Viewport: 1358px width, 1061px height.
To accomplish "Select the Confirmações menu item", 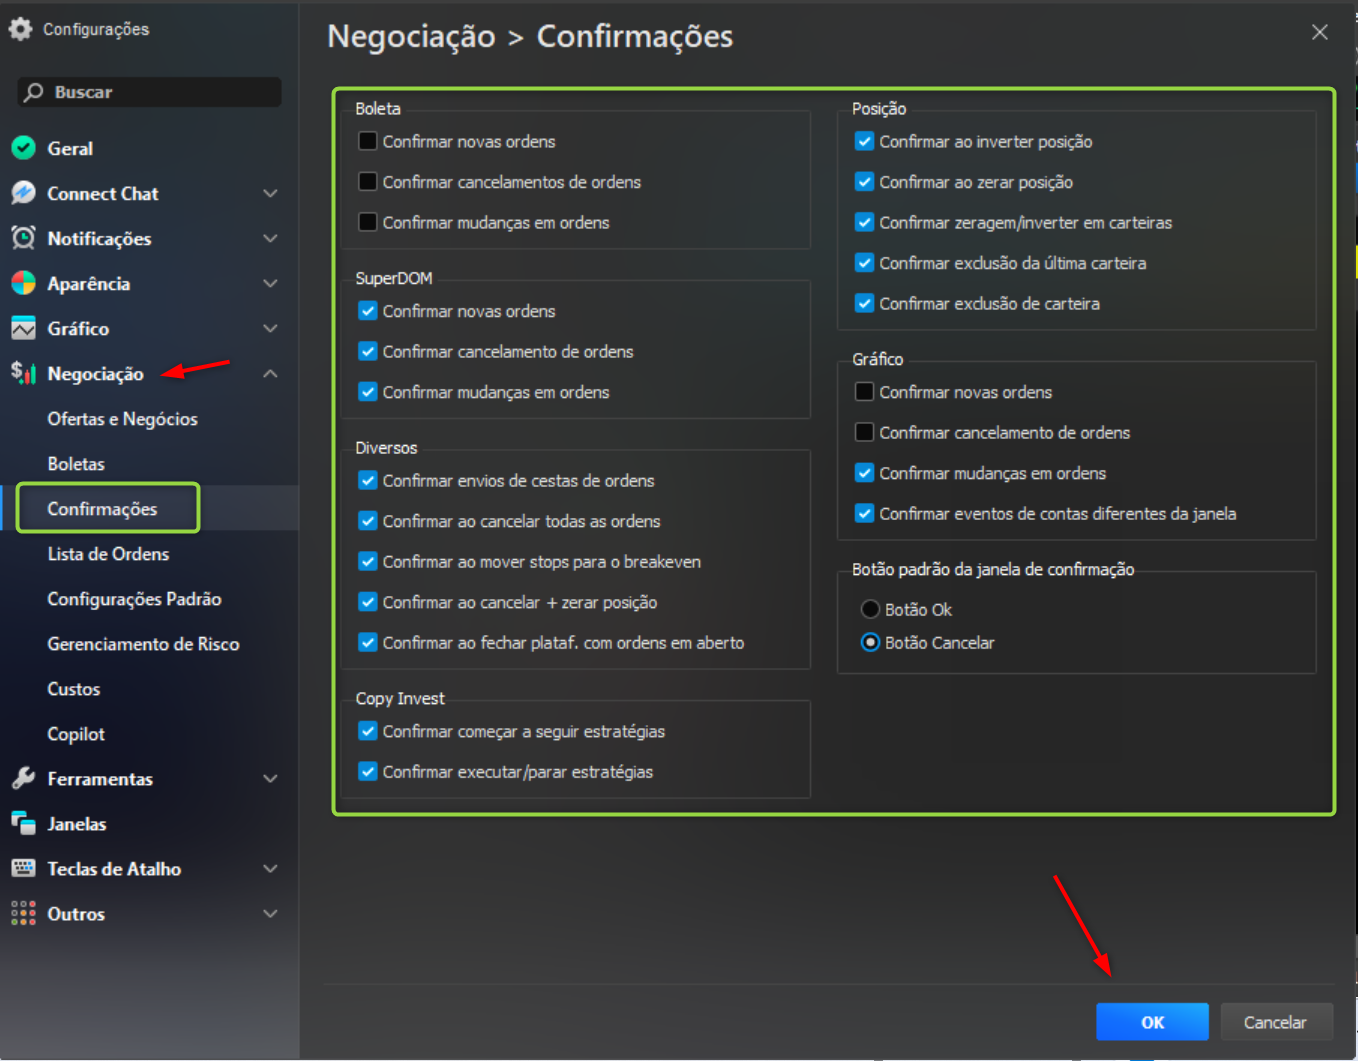I will (102, 509).
